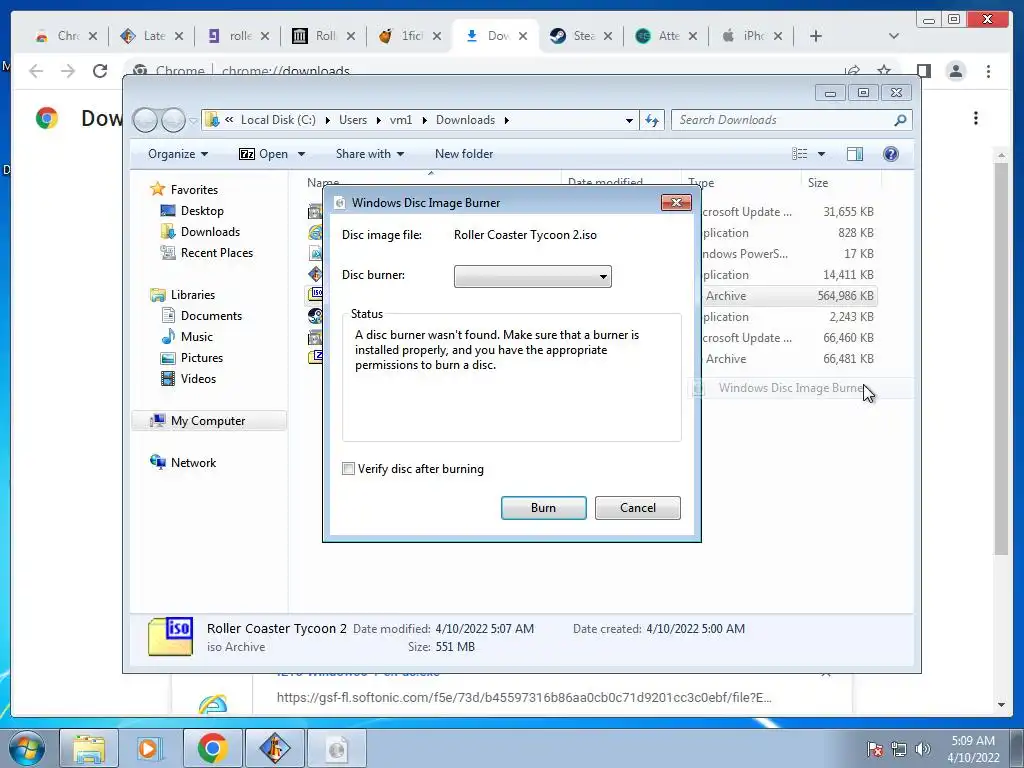The height and width of the screenshot is (768, 1024).
Task: Open the Share with menu
Action: click(x=370, y=154)
